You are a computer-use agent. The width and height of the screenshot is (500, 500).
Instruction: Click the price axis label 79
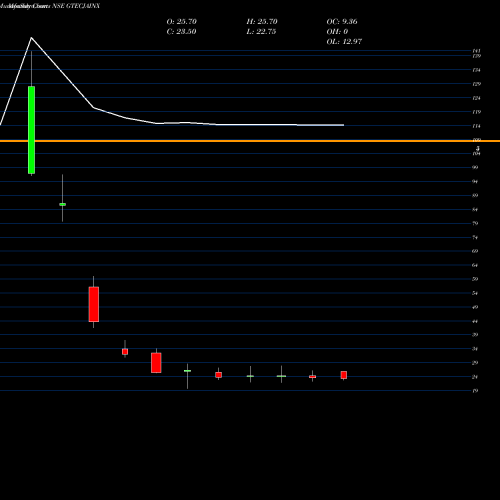click(475, 223)
